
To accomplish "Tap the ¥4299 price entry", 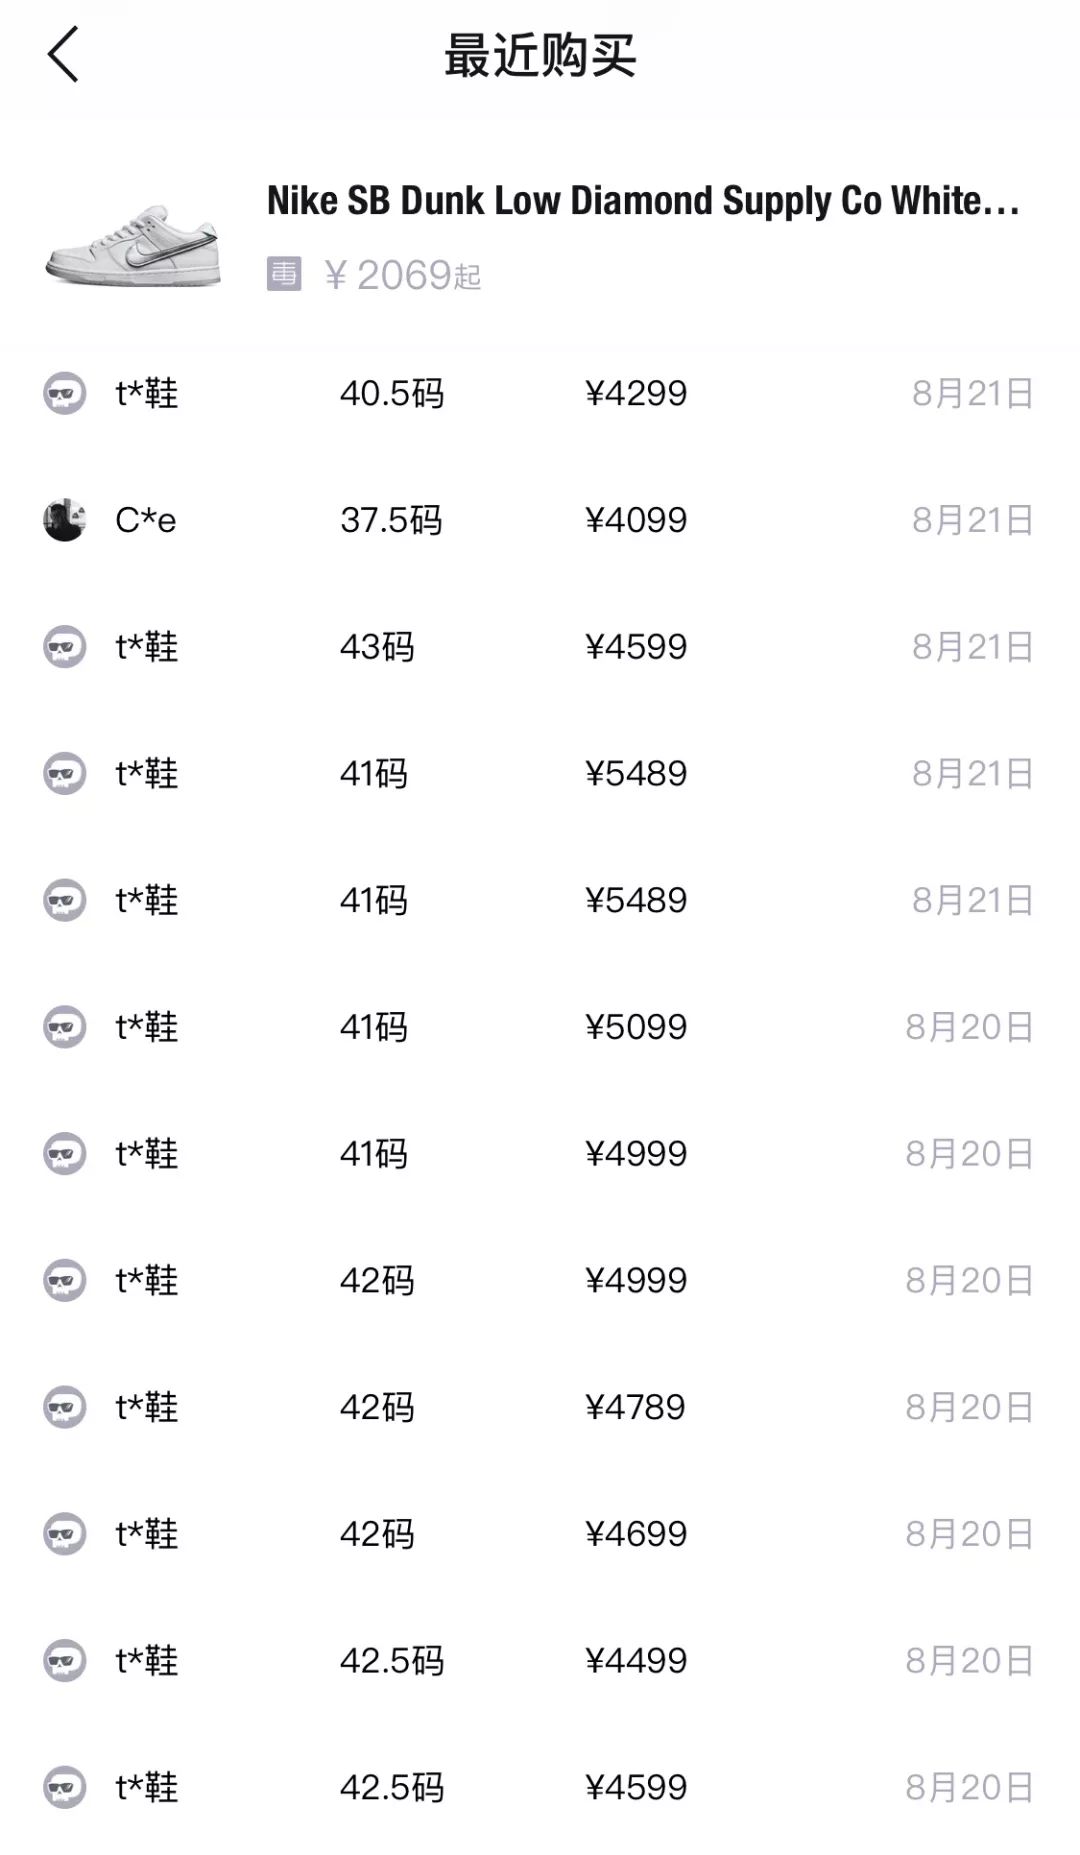I will [x=636, y=393].
